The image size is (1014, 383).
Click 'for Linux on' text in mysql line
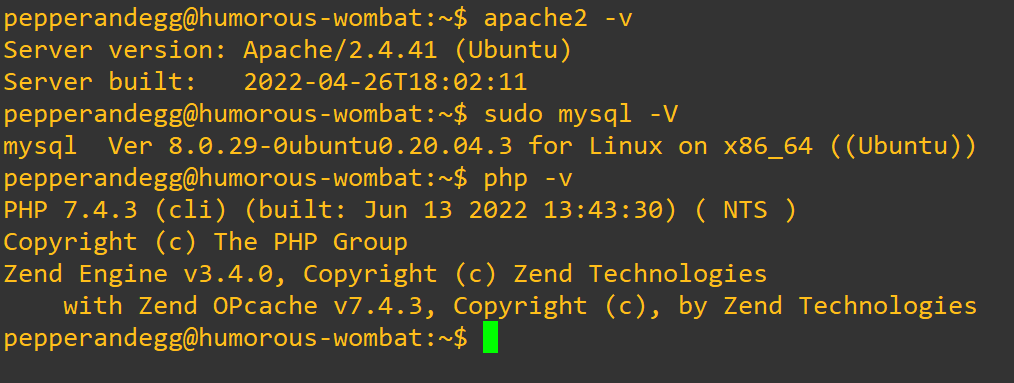[x=618, y=146]
